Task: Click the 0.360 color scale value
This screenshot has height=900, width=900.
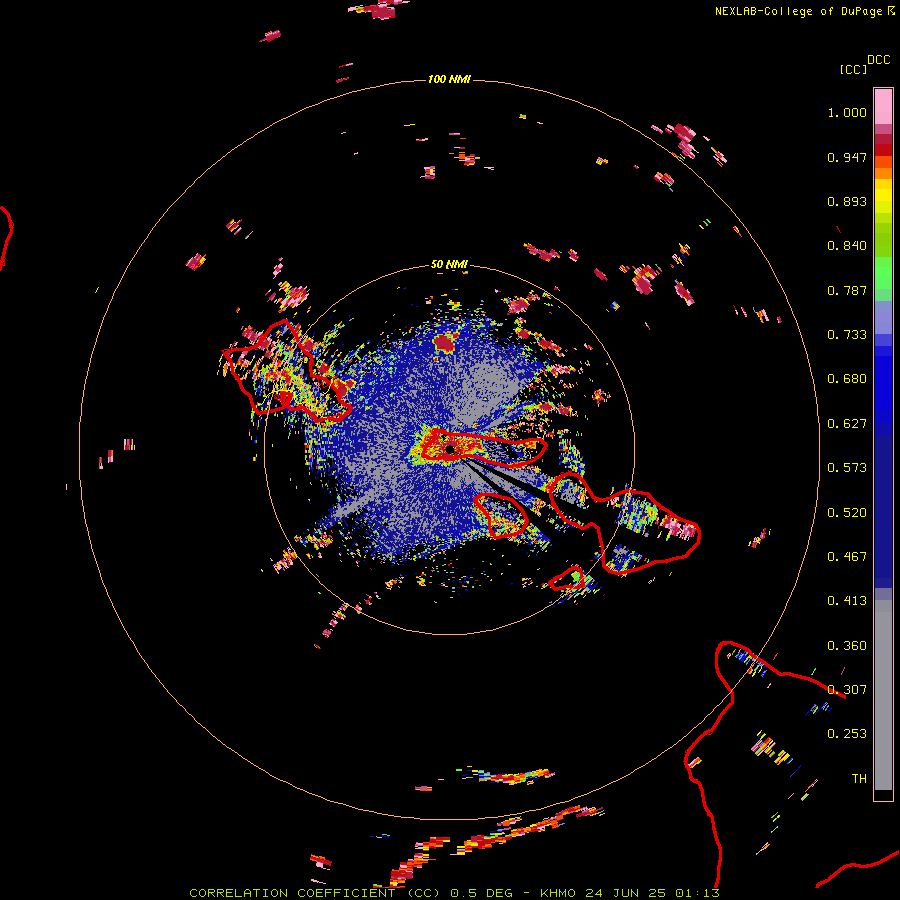Action: click(847, 646)
